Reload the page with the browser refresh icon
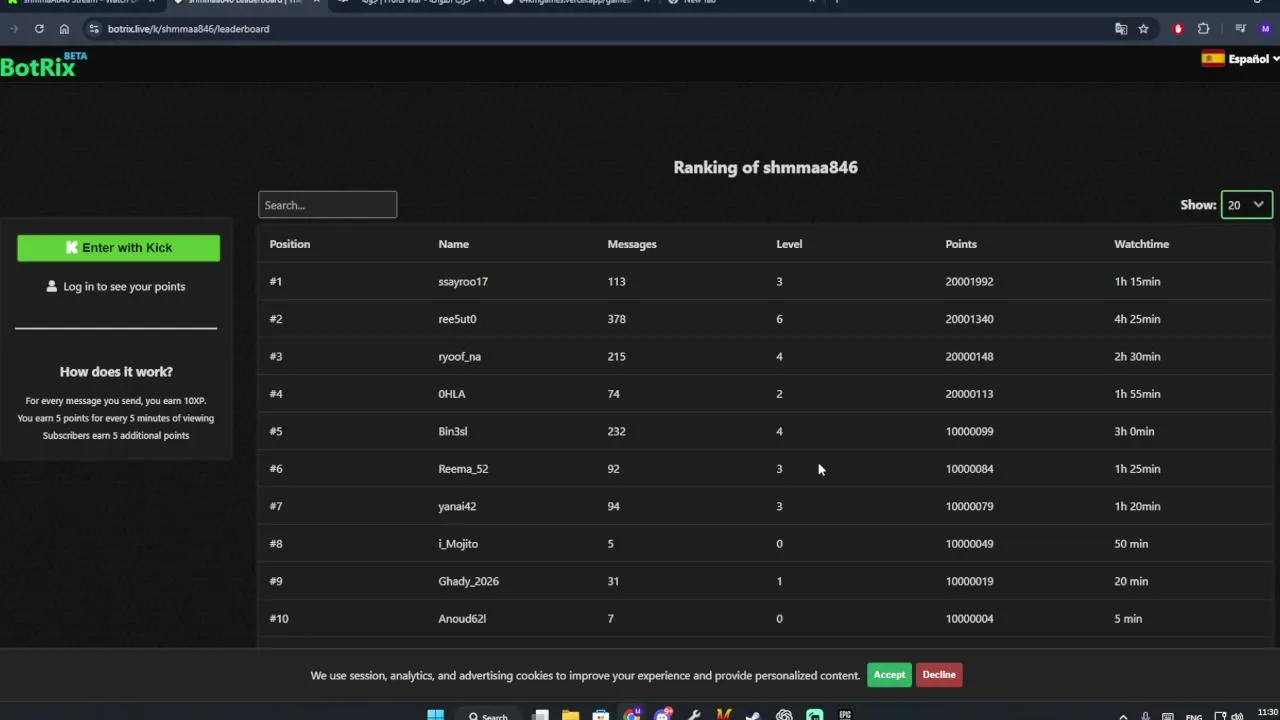Screen dimensions: 1280x720 coord(39,29)
